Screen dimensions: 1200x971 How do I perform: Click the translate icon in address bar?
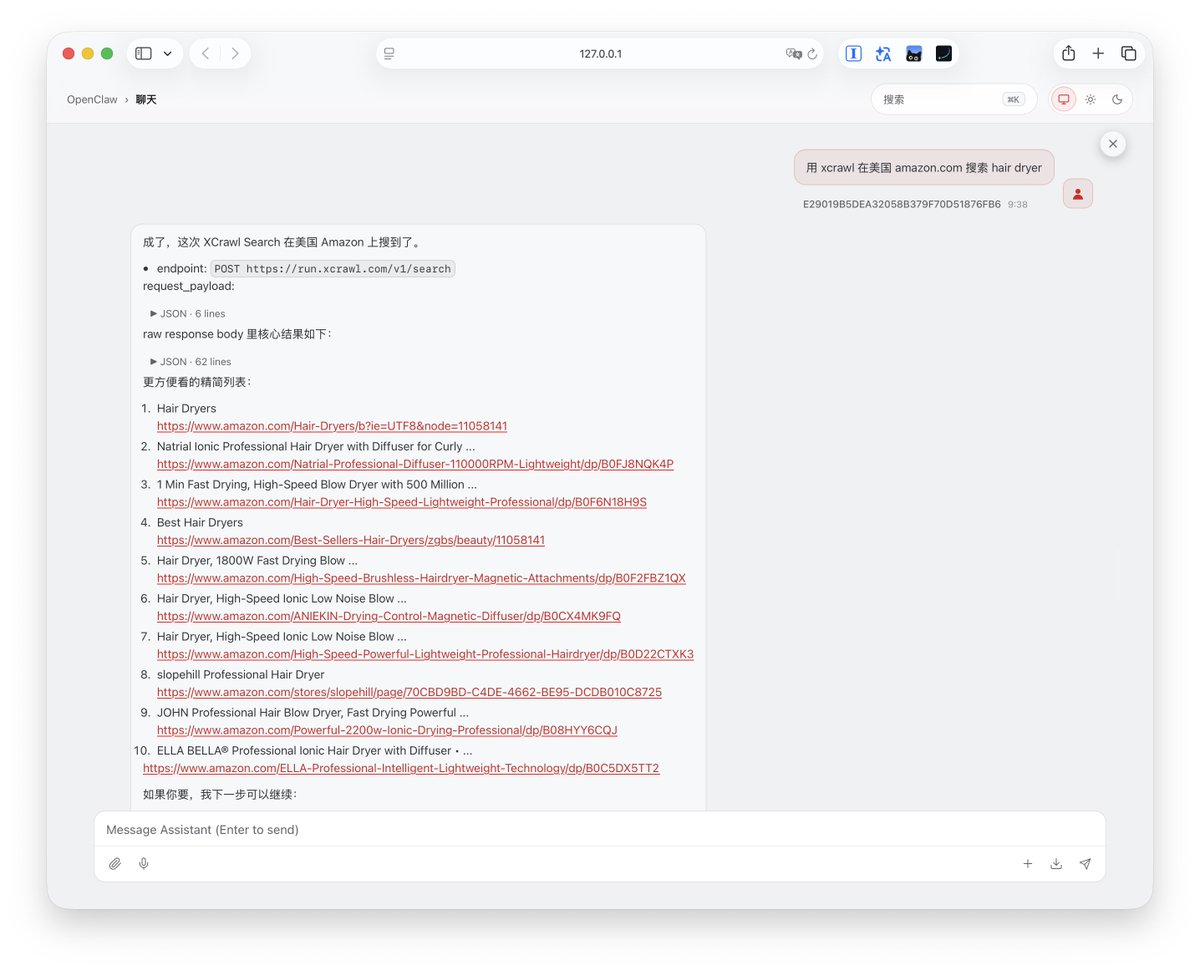tap(794, 54)
